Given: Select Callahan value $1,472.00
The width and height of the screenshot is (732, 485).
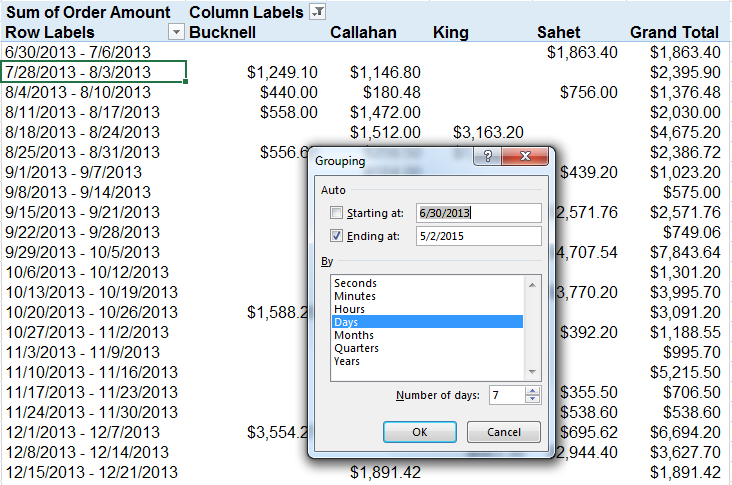Looking at the screenshot, I should (385, 112).
